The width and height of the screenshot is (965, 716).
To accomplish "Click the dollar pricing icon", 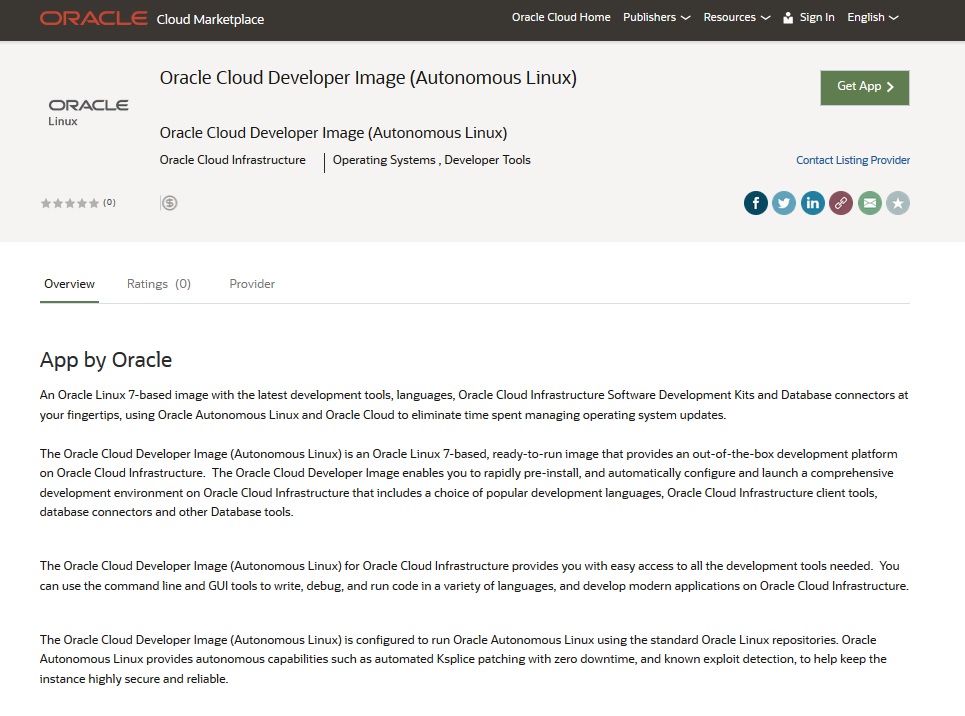I will click(169, 202).
